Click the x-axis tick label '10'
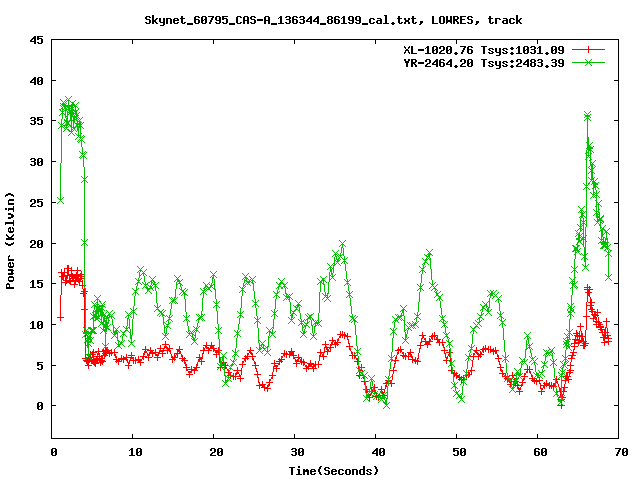 pos(135,452)
